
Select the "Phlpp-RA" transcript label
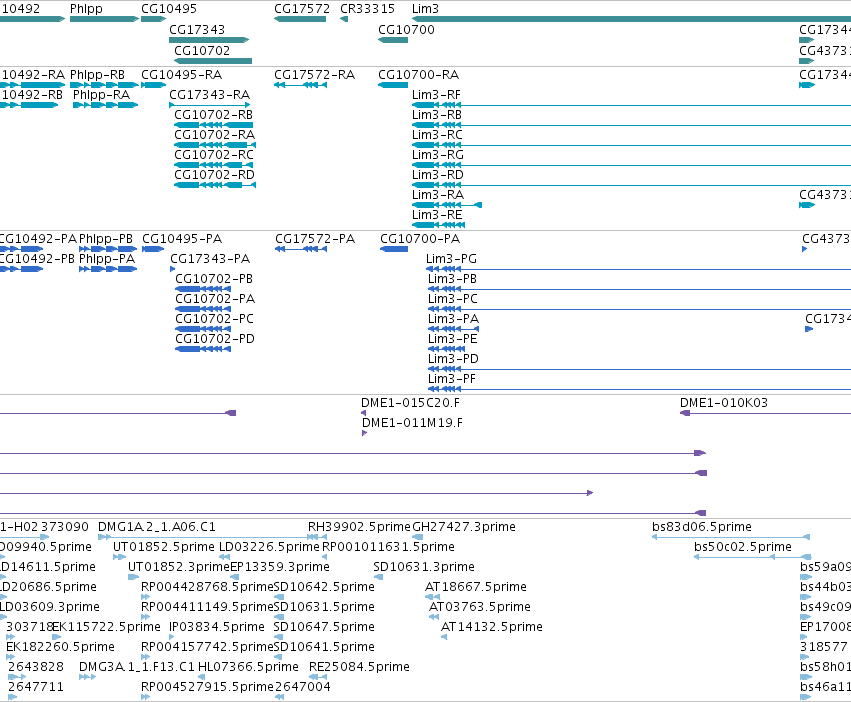(101, 94)
